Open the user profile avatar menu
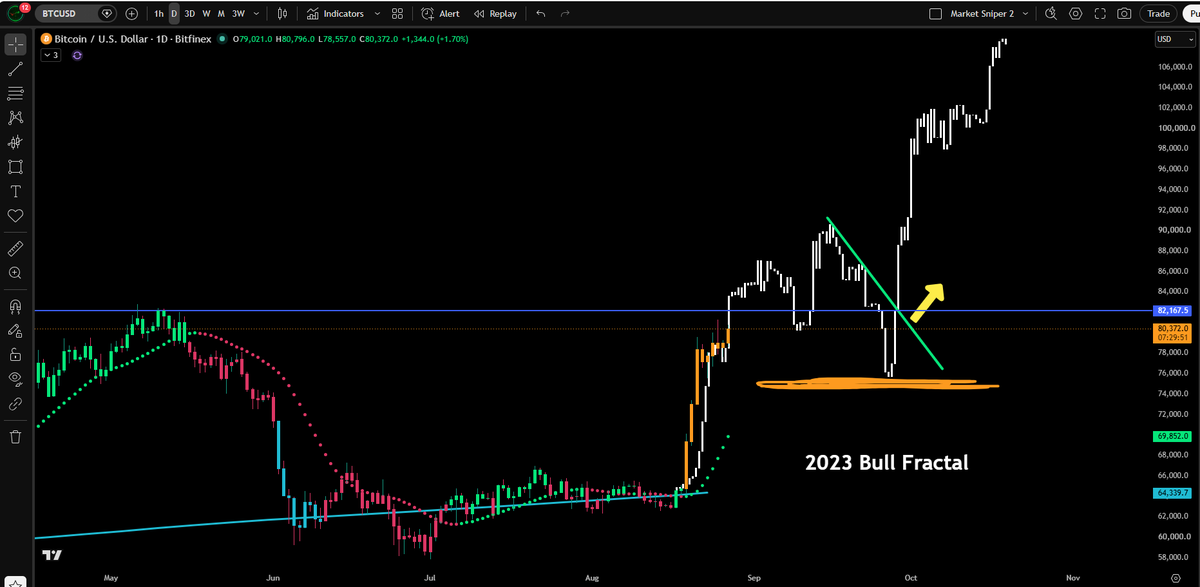This screenshot has height=587, width=1200. tap(17, 14)
